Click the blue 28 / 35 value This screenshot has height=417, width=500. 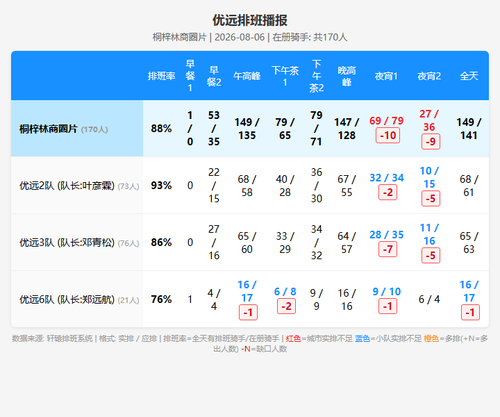click(387, 235)
